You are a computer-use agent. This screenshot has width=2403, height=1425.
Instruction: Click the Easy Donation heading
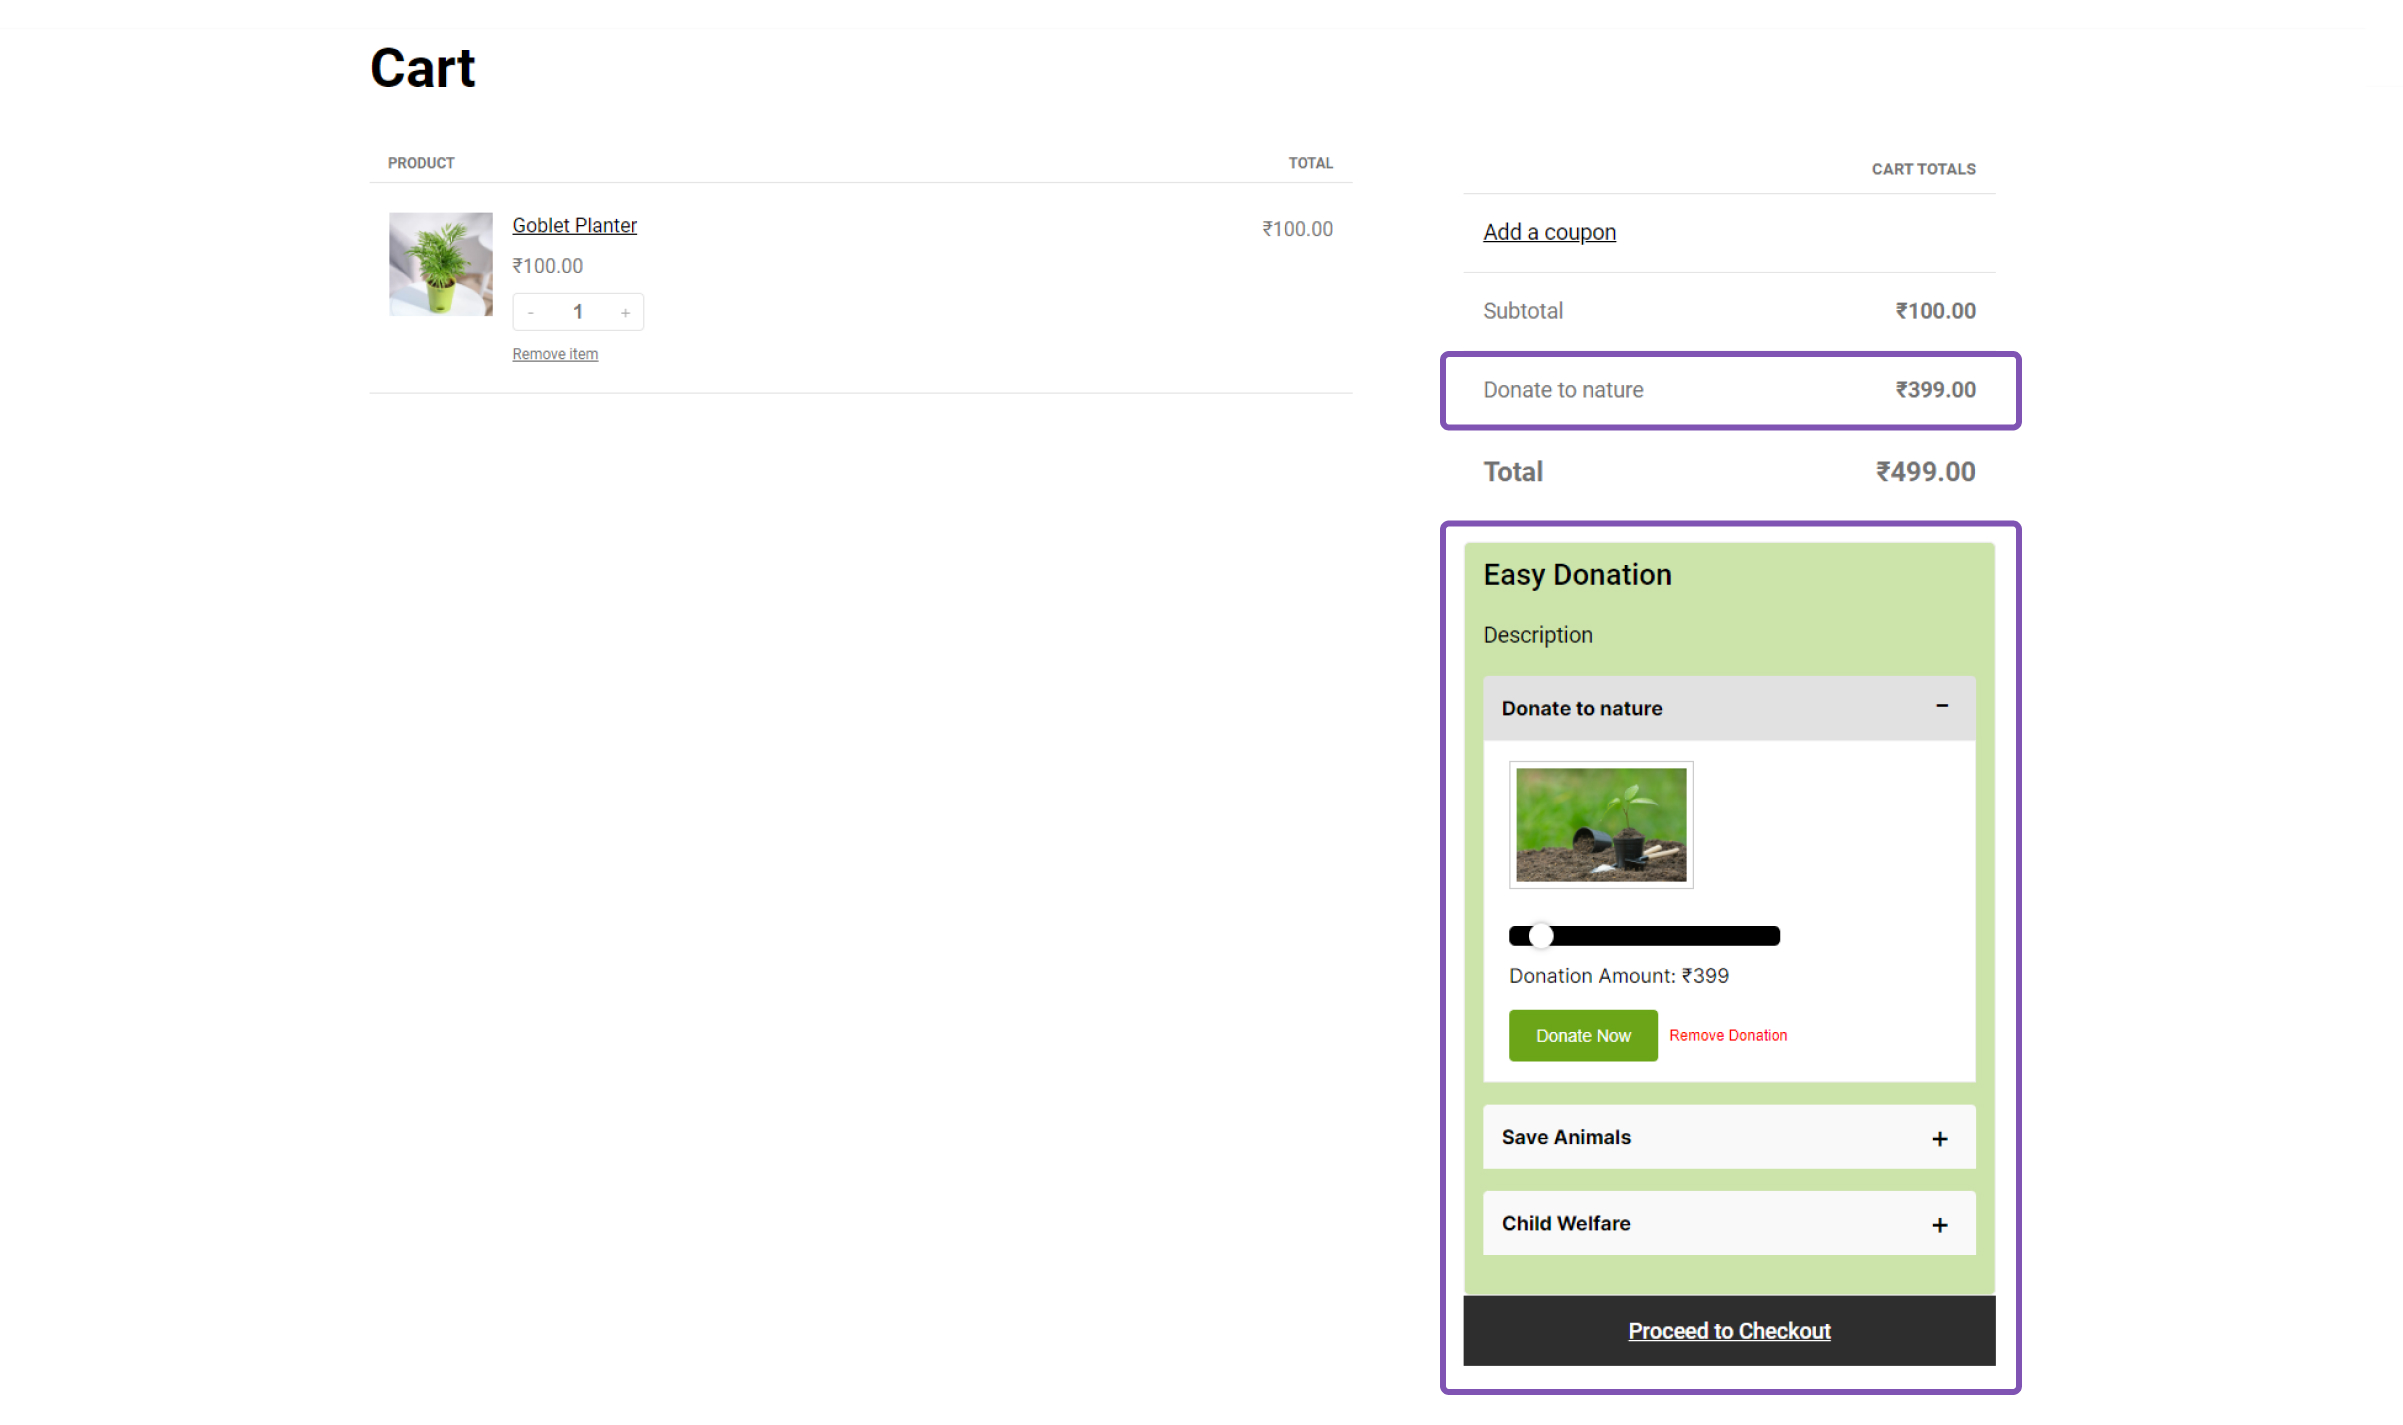[x=1576, y=574]
